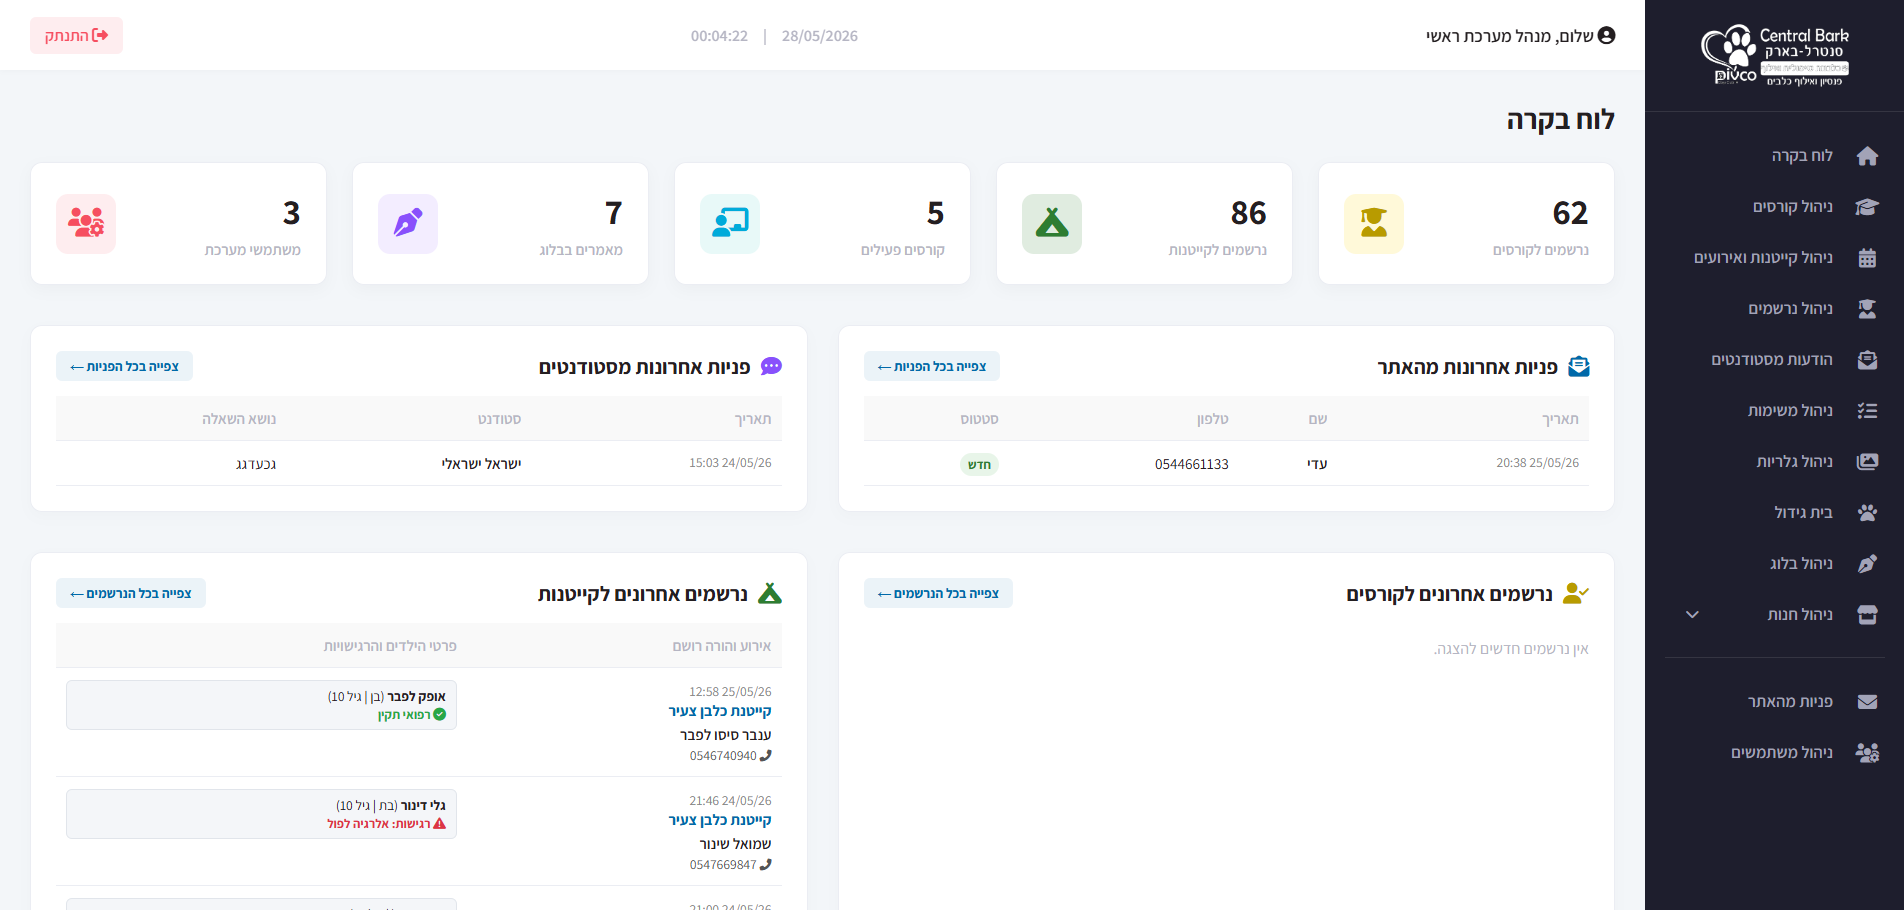Viewport: 1904px width, 910px height.
Task: Click the Central Bark logo
Action: click(x=1775, y=55)
